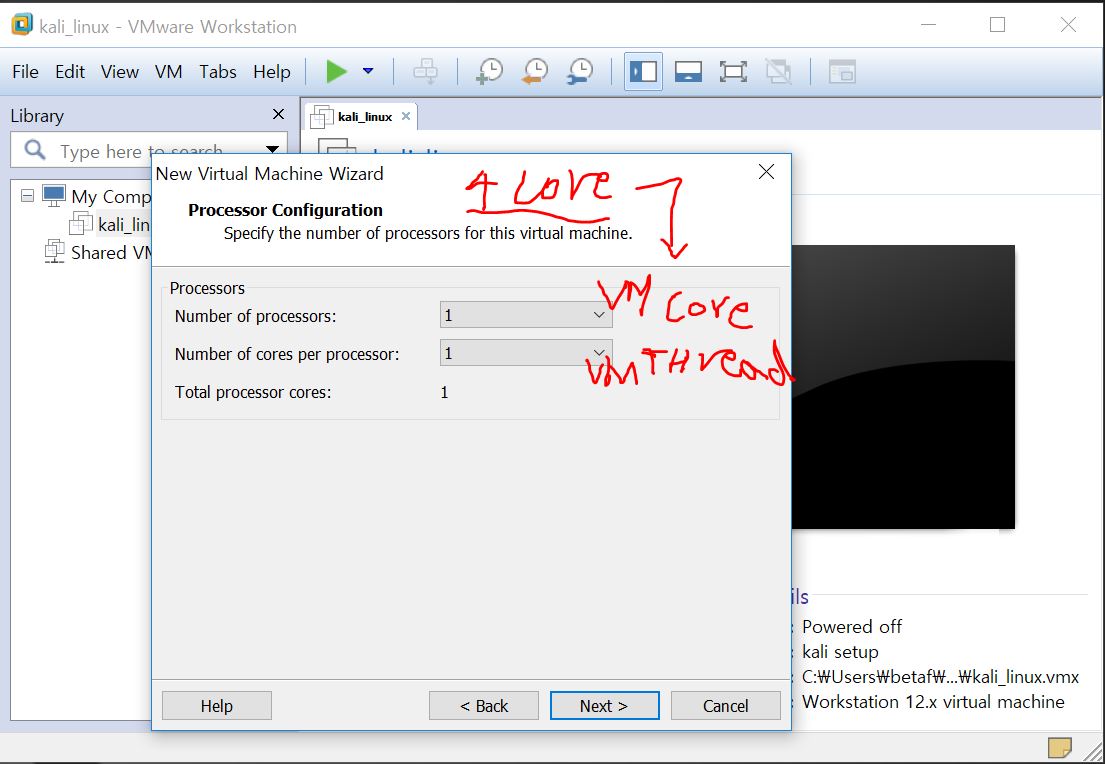The image size is (1105, 764).
Task: Enter full screen mode icon
Action: 733,71
